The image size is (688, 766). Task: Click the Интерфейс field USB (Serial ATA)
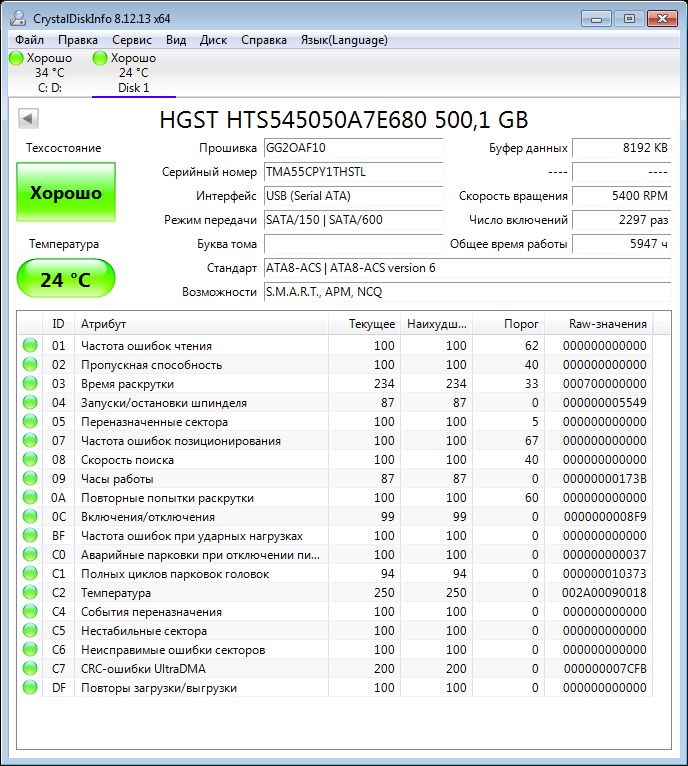tap(353, 196)
